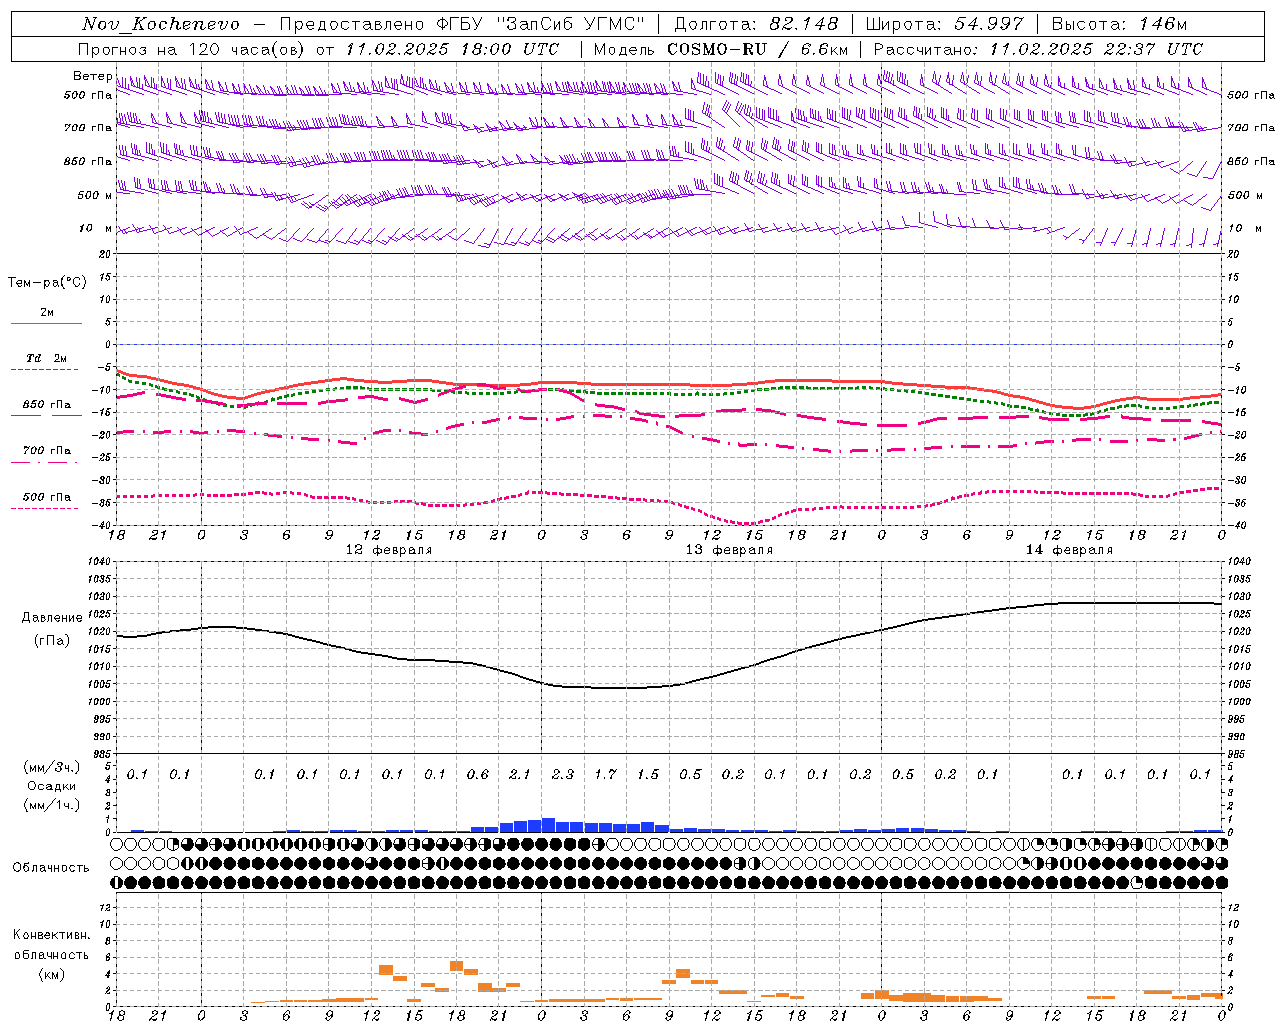Click the '13 февраля' date label
Viewport: 1280px width, 1024px height.
(x=729, y=550)
